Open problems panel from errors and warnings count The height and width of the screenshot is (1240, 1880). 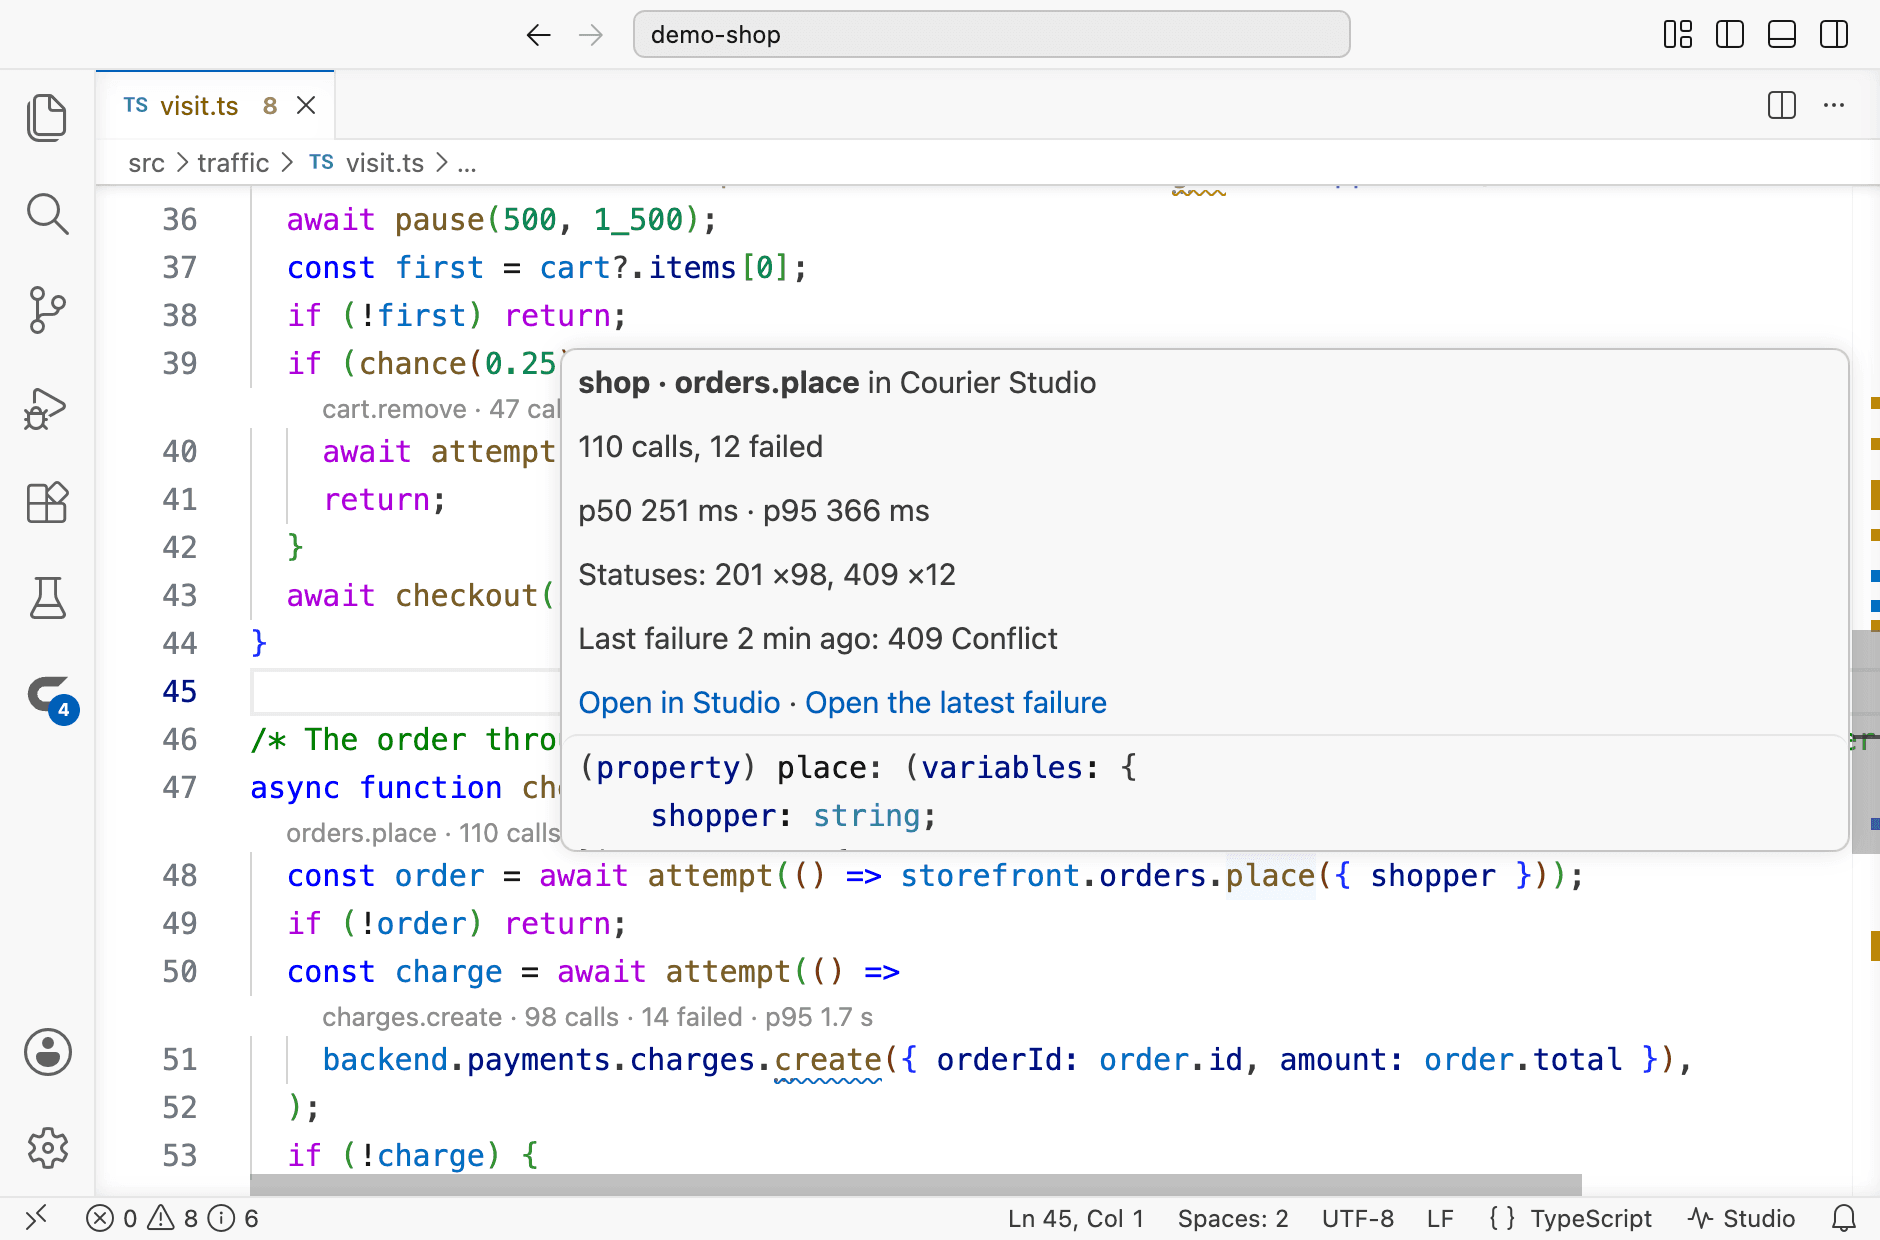pyautogui.click(x=172, y=1218)
